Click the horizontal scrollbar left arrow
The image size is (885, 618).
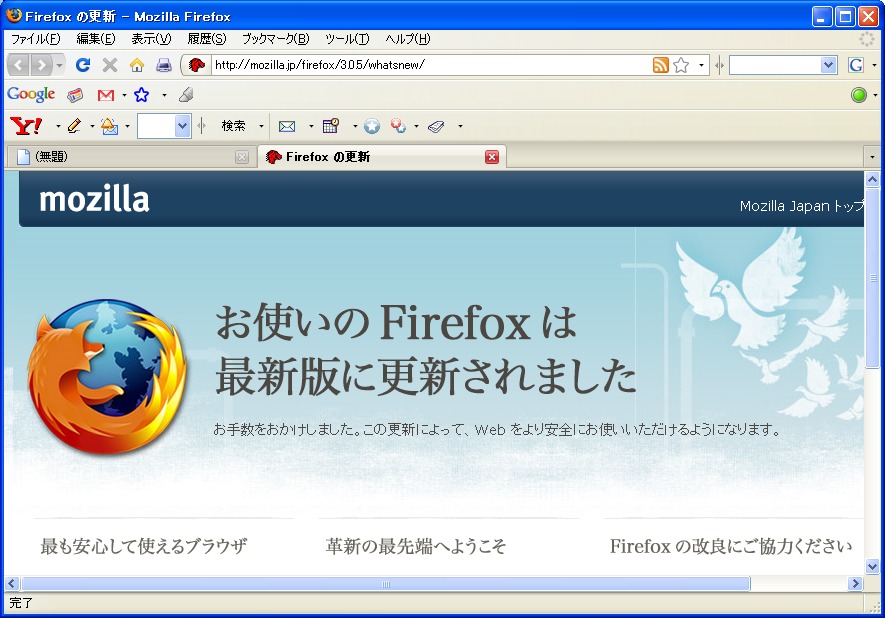(12, 584)
